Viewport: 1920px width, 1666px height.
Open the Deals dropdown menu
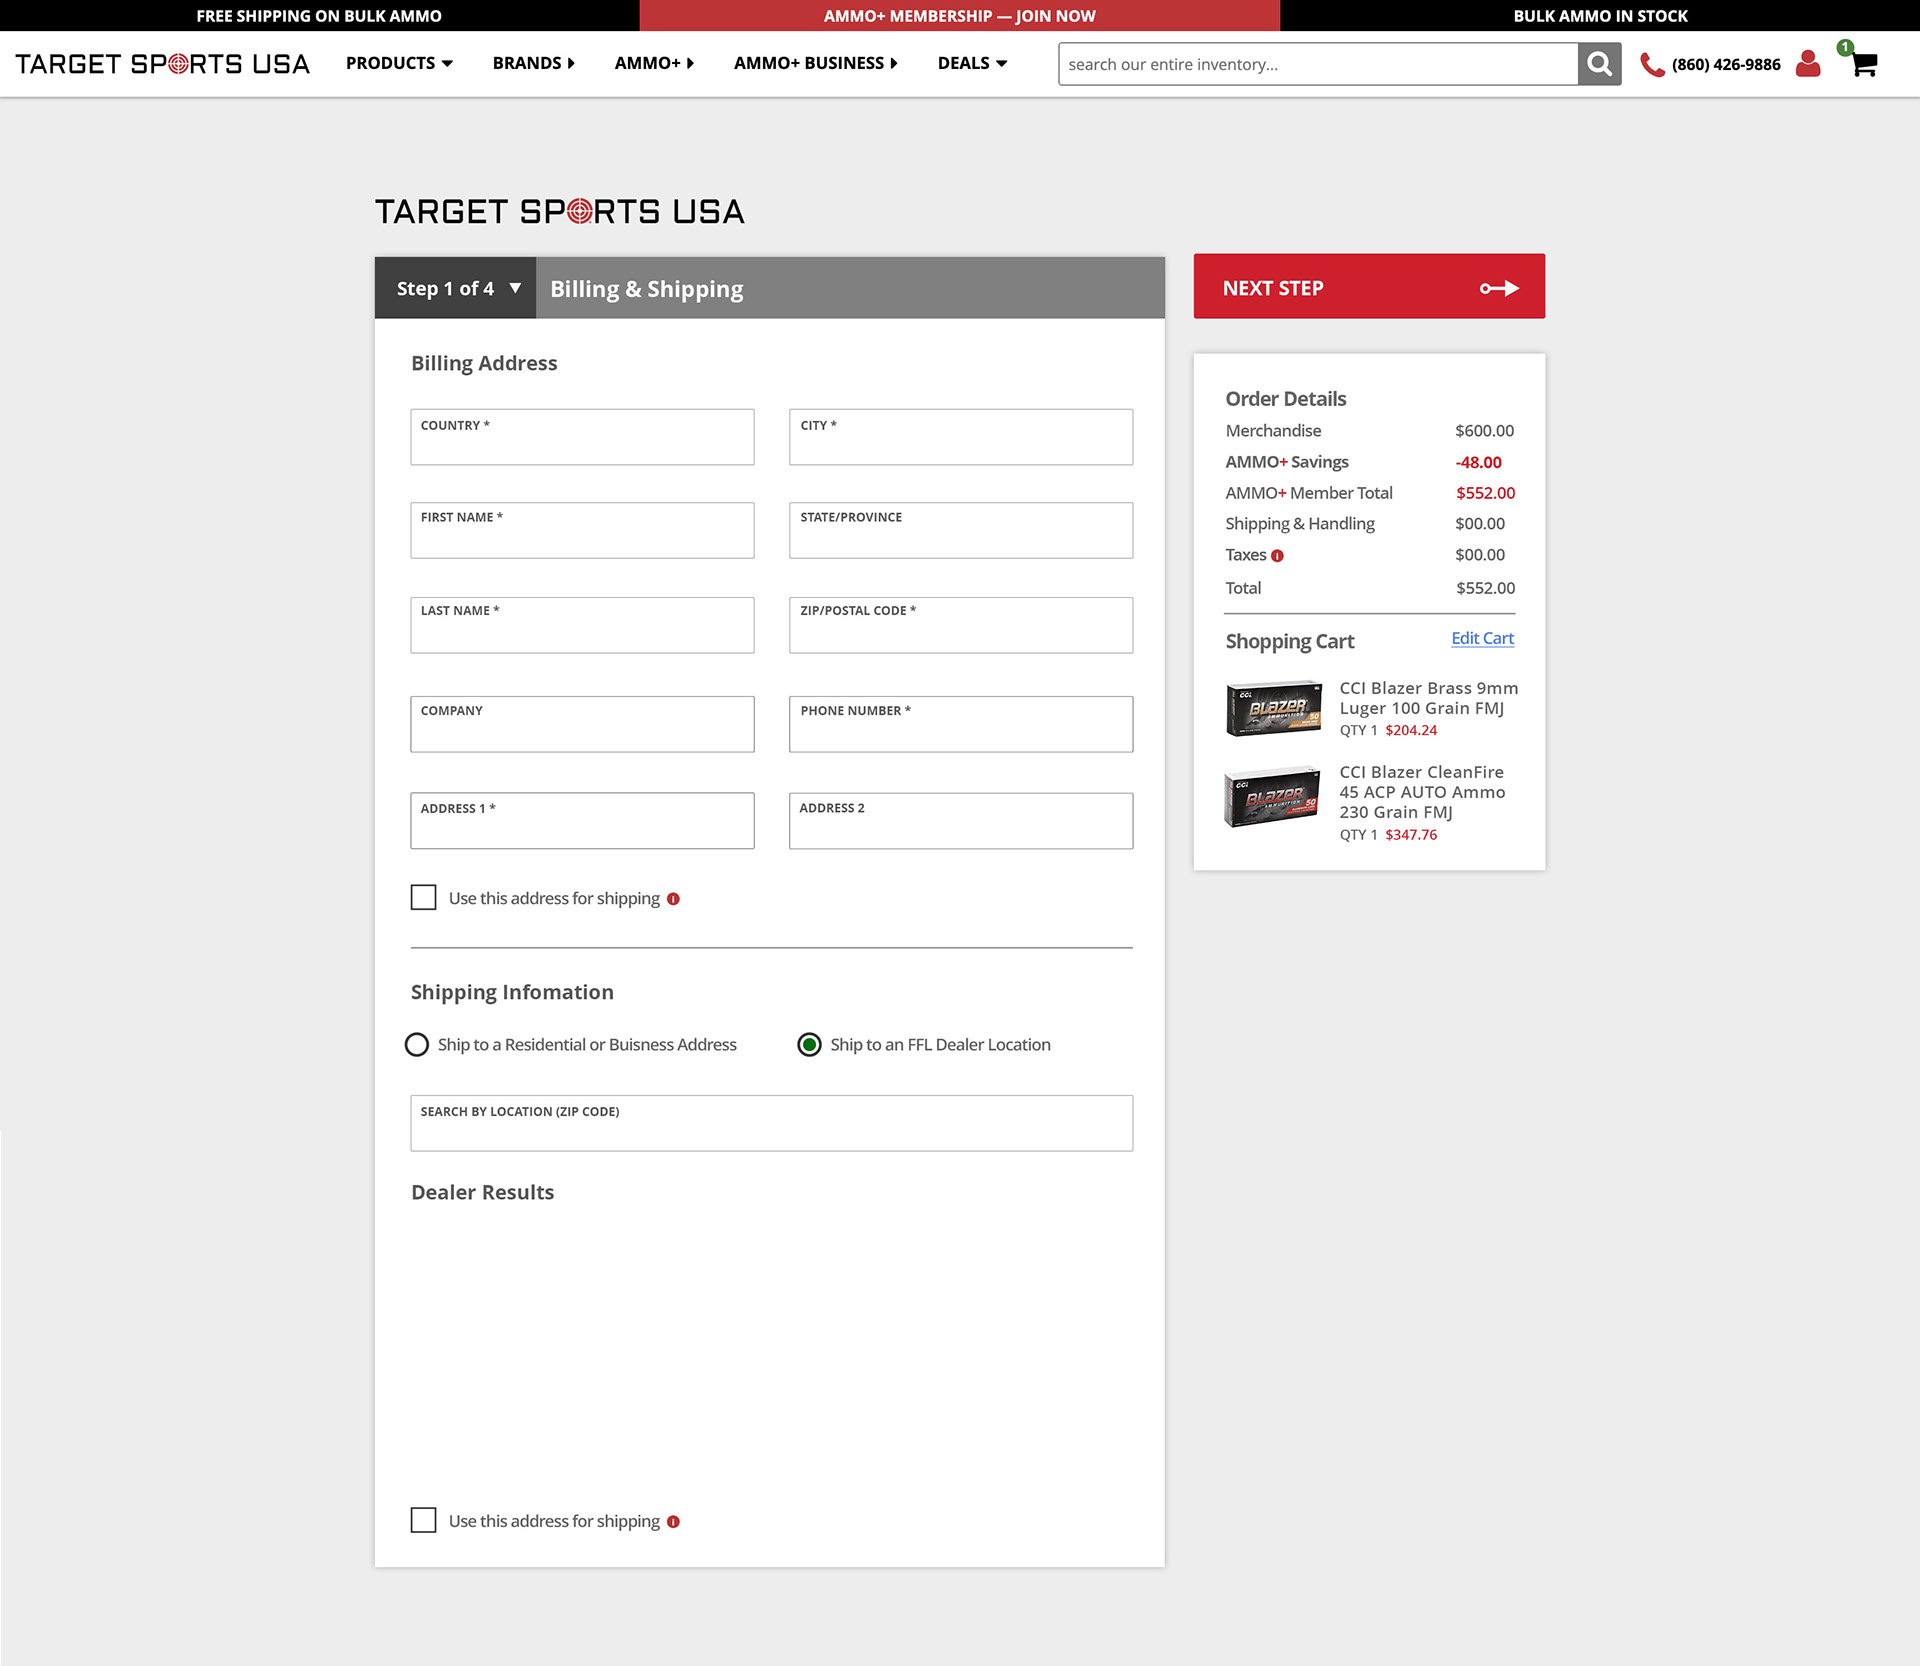click(x=971, y=63)
